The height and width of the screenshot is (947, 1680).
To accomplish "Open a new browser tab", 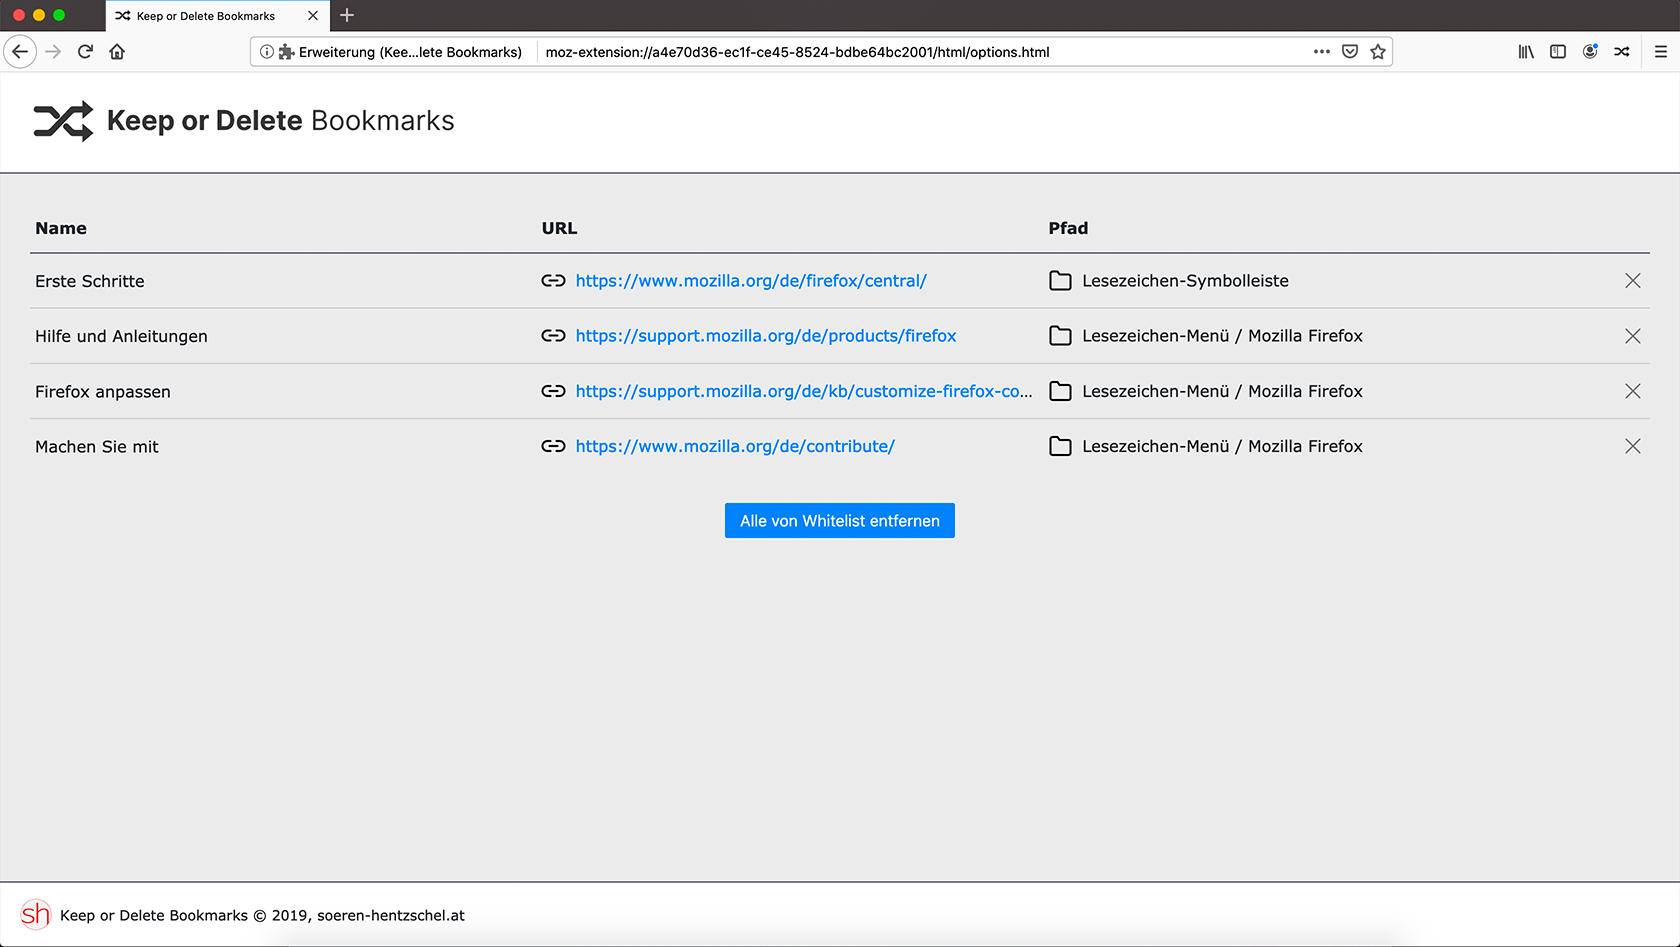I will (x=347, y=15).
